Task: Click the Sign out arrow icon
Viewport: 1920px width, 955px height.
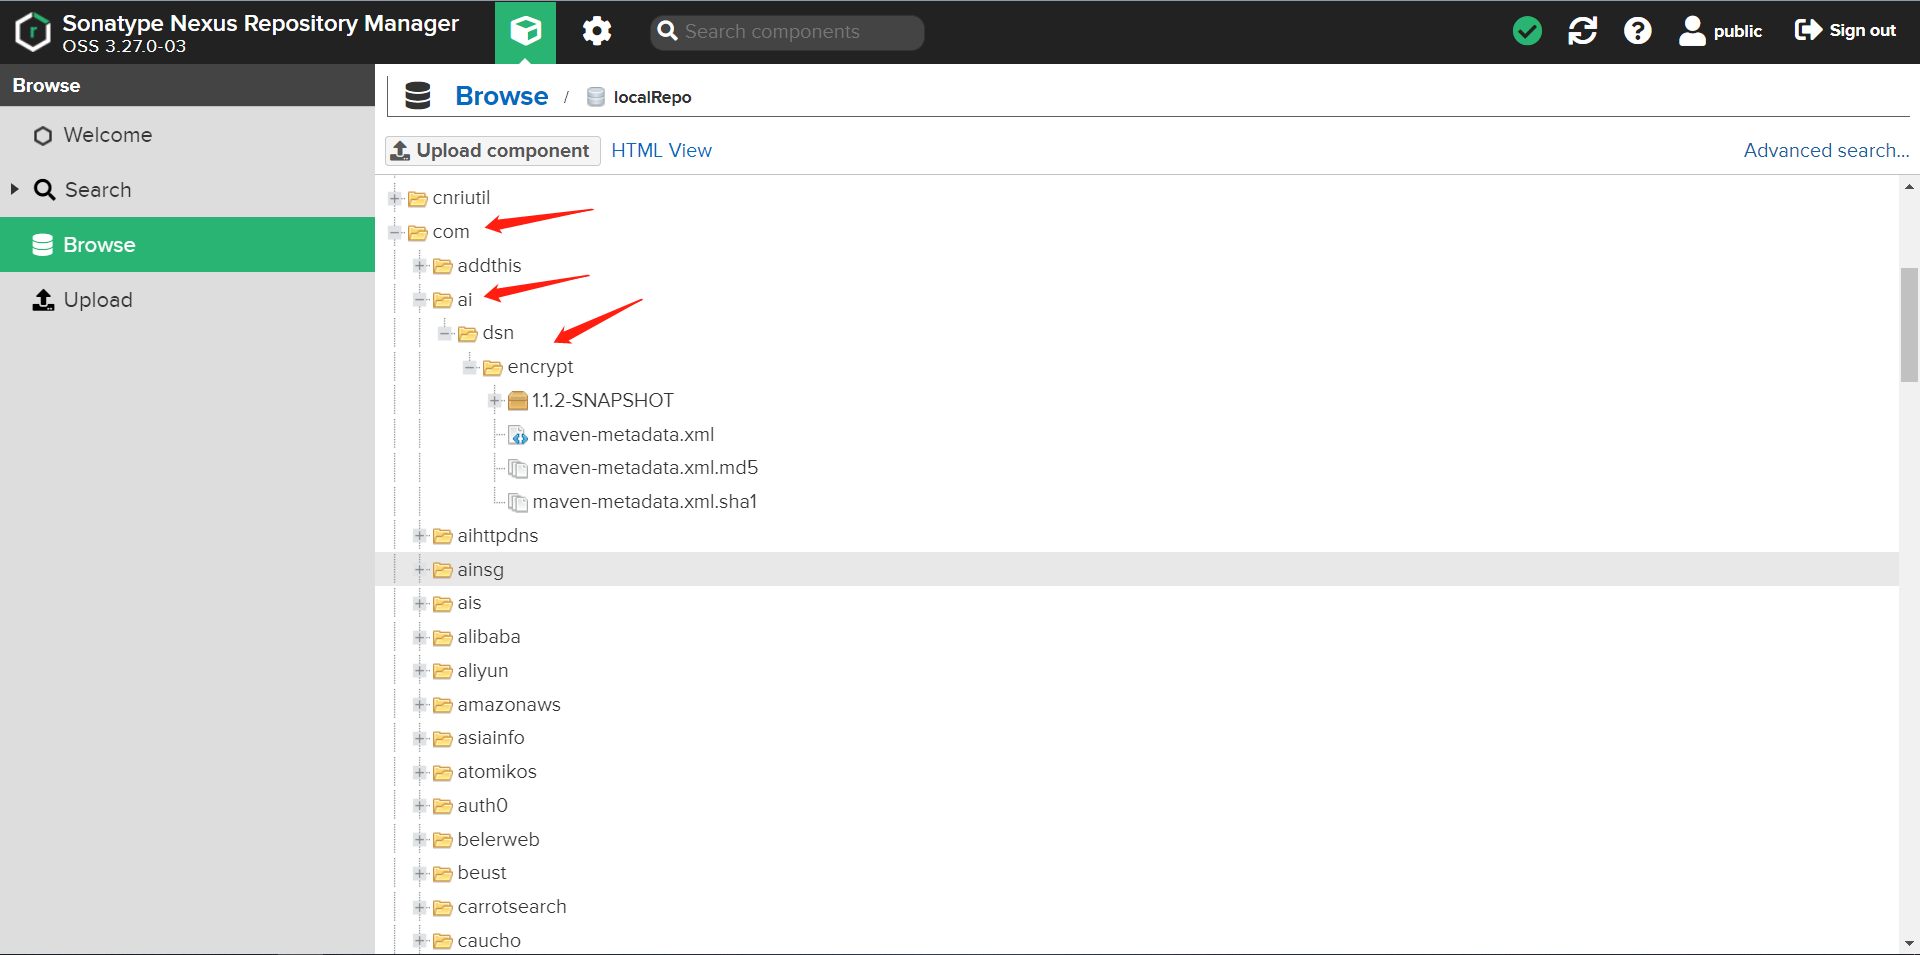Action: point(1808,30)
